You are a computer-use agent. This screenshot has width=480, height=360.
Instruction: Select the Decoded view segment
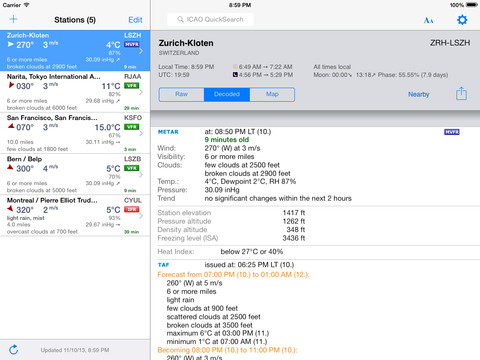tap(227, 94)
